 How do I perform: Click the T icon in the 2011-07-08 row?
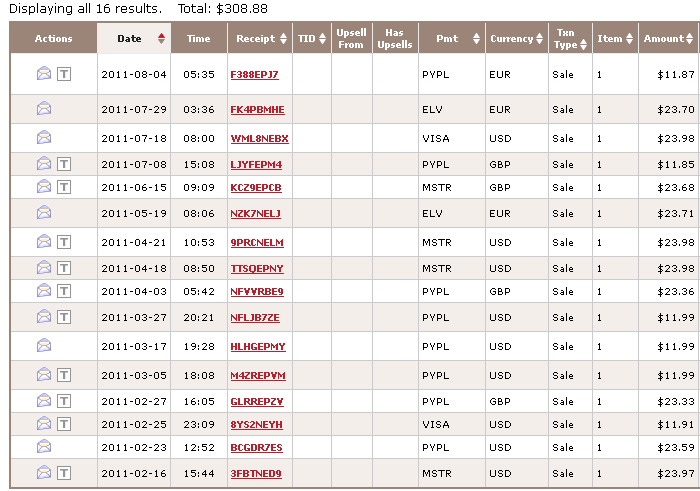pos(64,163)
